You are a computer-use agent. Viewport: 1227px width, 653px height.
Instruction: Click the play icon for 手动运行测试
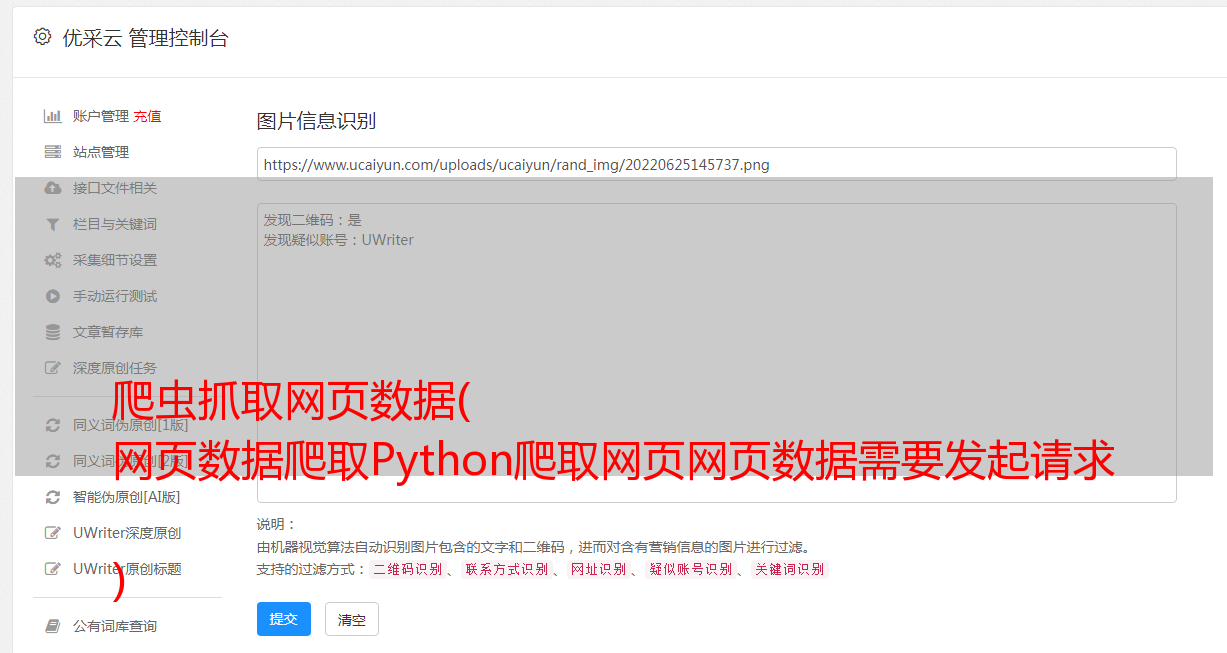pyautogui.click(x=53, y=296)
